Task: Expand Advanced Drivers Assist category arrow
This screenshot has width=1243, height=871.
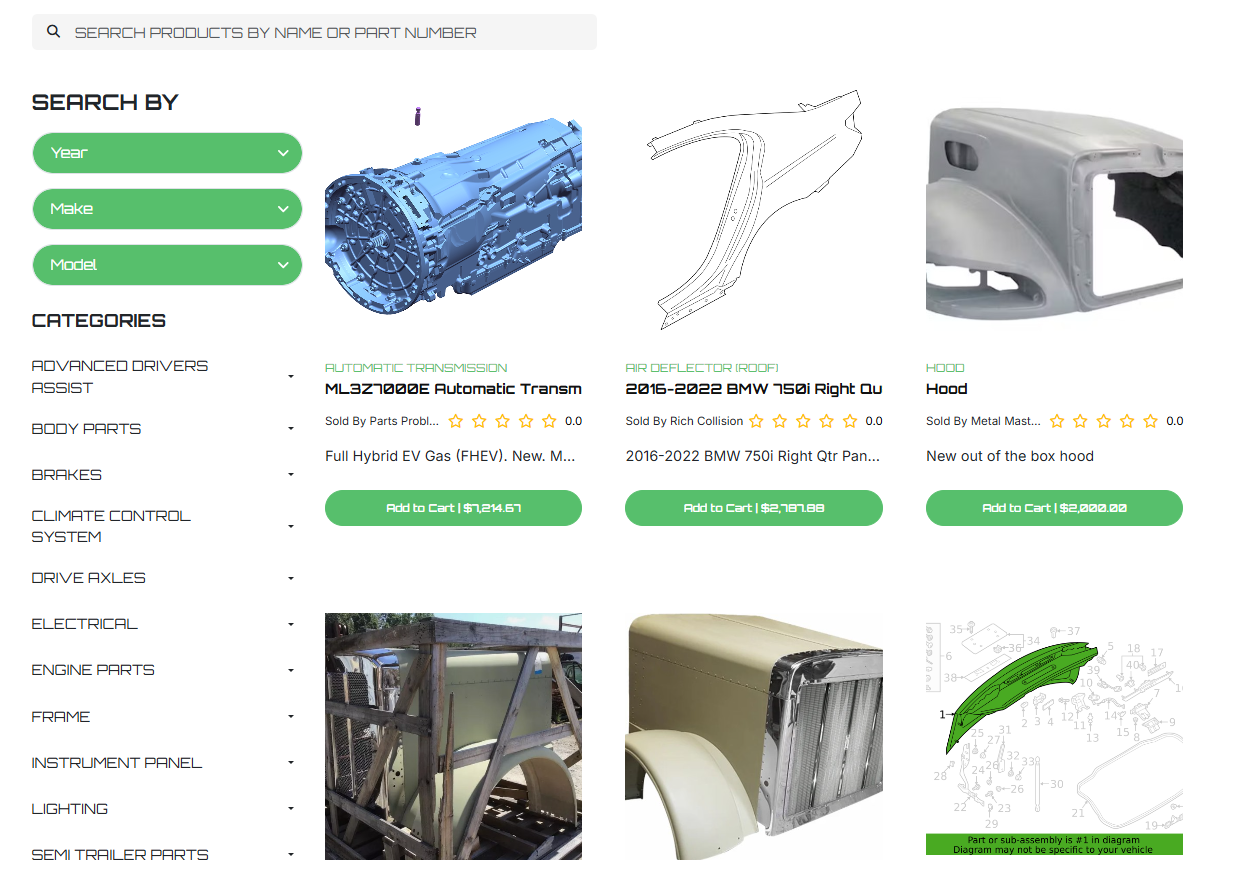Action: click(291, 377)
